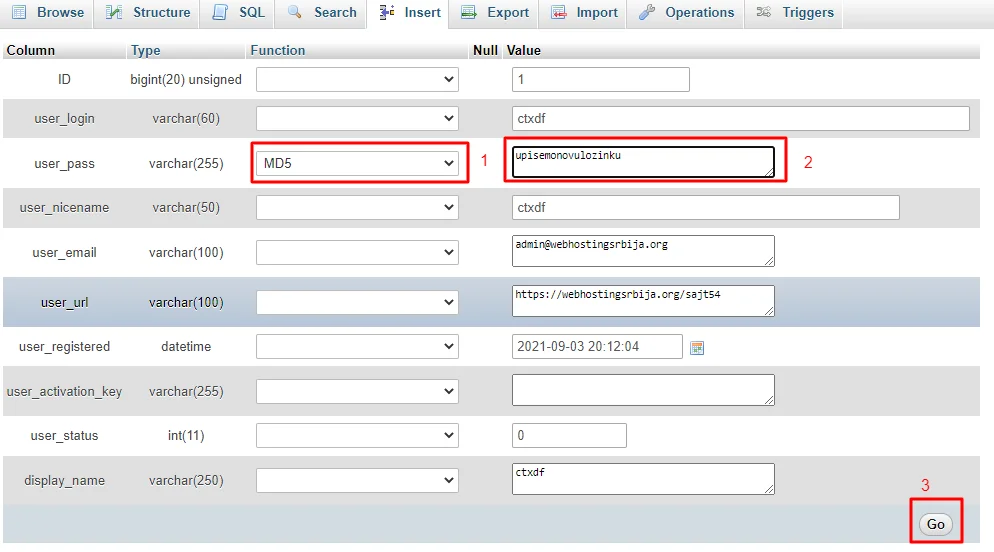994x552 pixels.
Task: Click the Column header
Action: click(30, 51)
